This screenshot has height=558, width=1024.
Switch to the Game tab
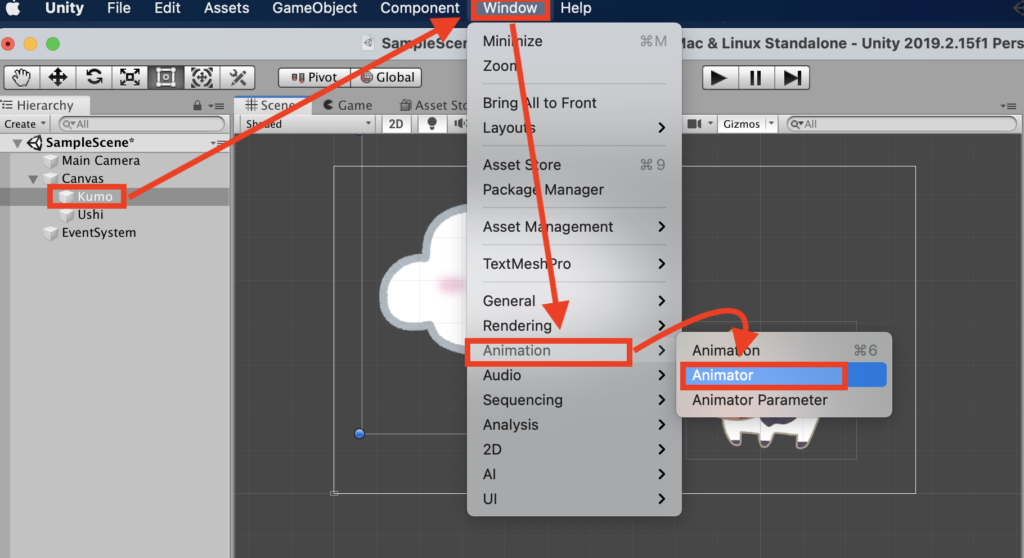(x=347, y=105)
